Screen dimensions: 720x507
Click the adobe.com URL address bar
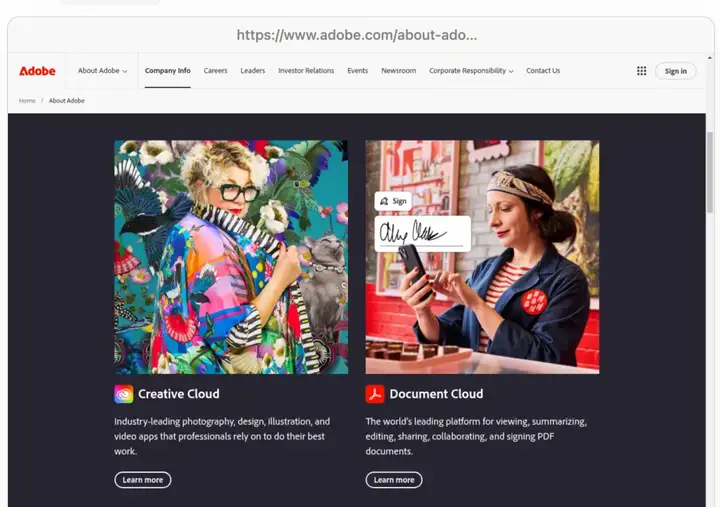pos(357,35)
